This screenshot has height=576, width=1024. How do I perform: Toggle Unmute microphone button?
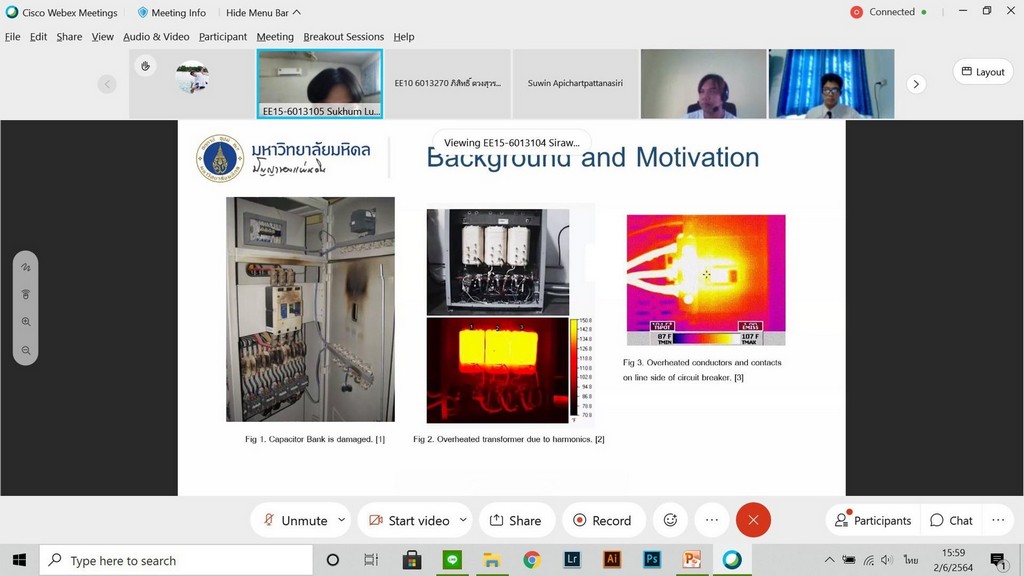pyautogui.click(x=294, y=520)
